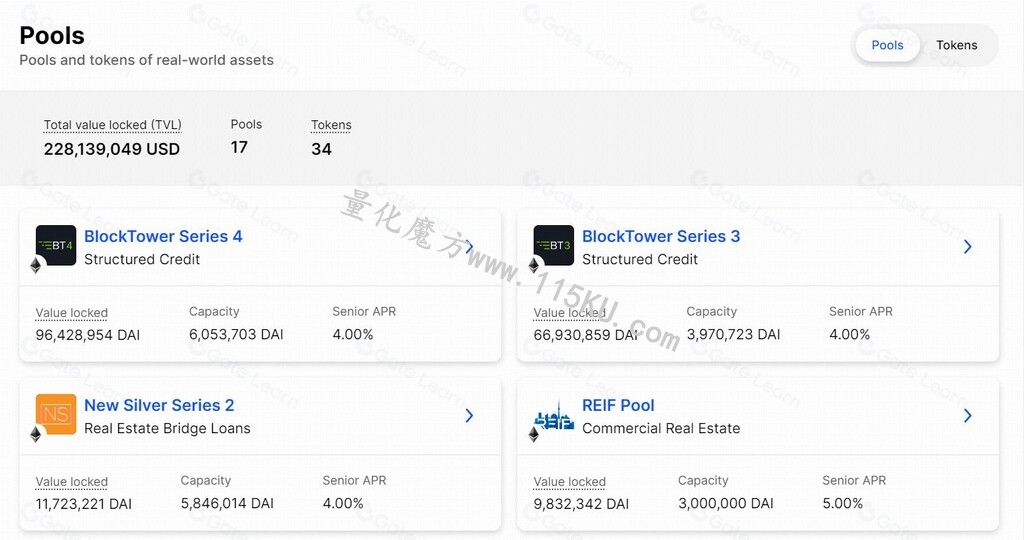Click the Commercial Real Estate subtitle
Image resolution: width=1024 pixels, height=540 pixels.
coord(661,428)
